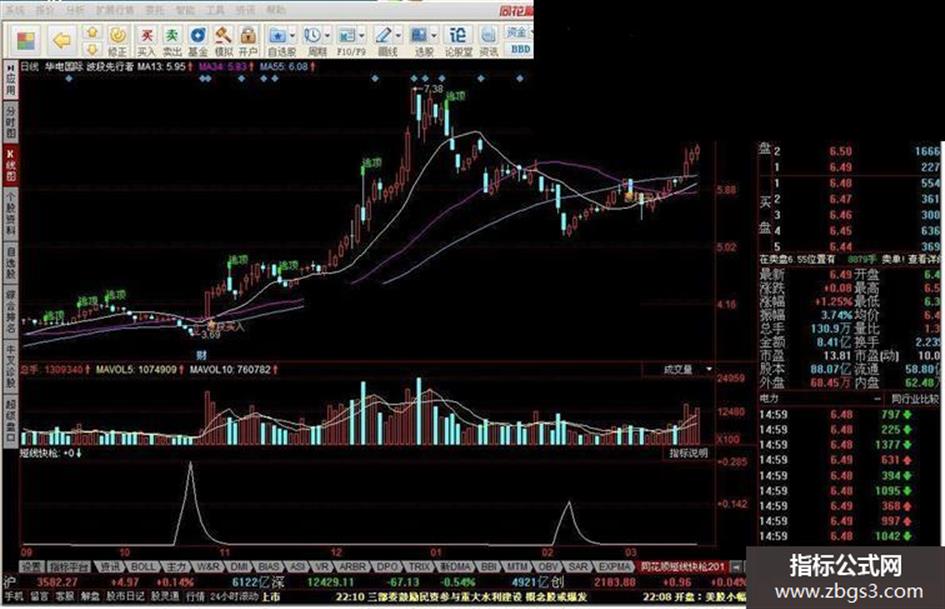Select the 应用 sidebar tab
This screenshot has height=609, width=945.
coord(10,81)
